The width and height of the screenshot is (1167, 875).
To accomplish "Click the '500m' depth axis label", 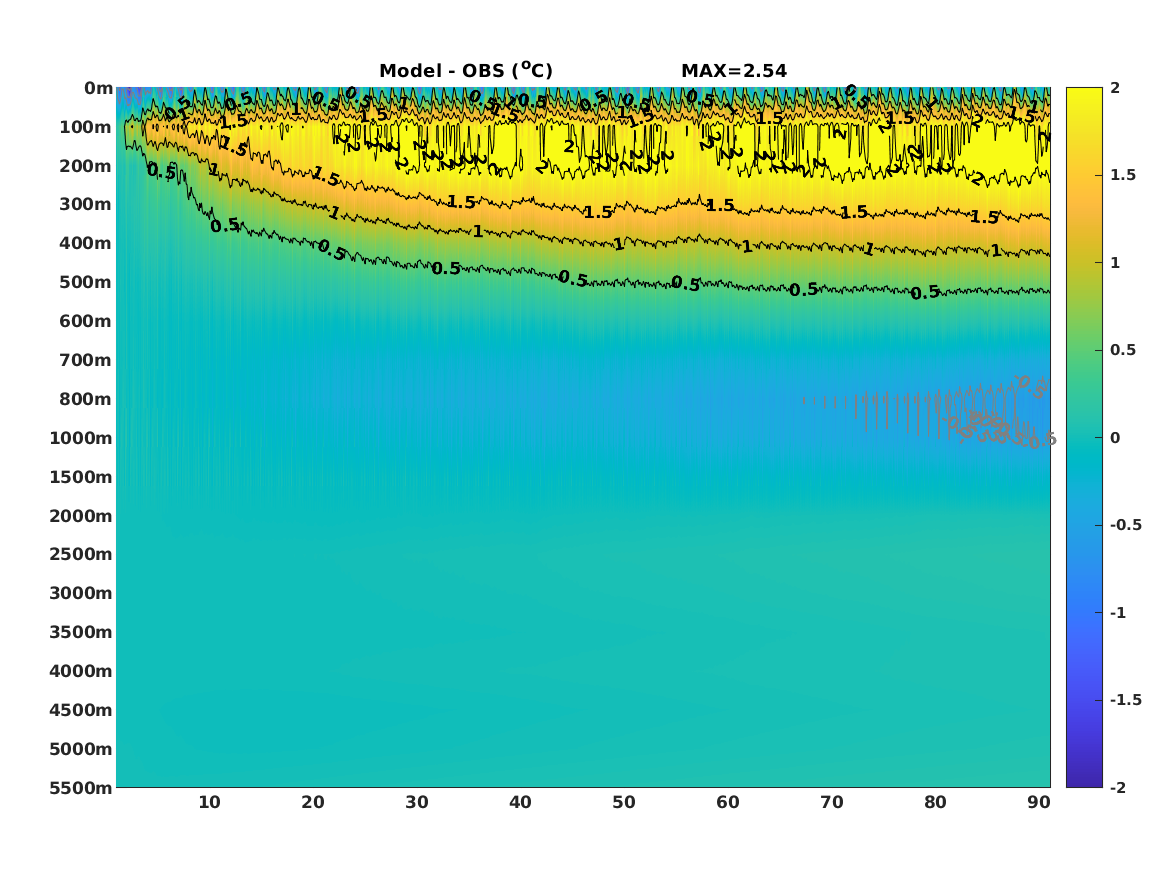I will pos(86,283).
